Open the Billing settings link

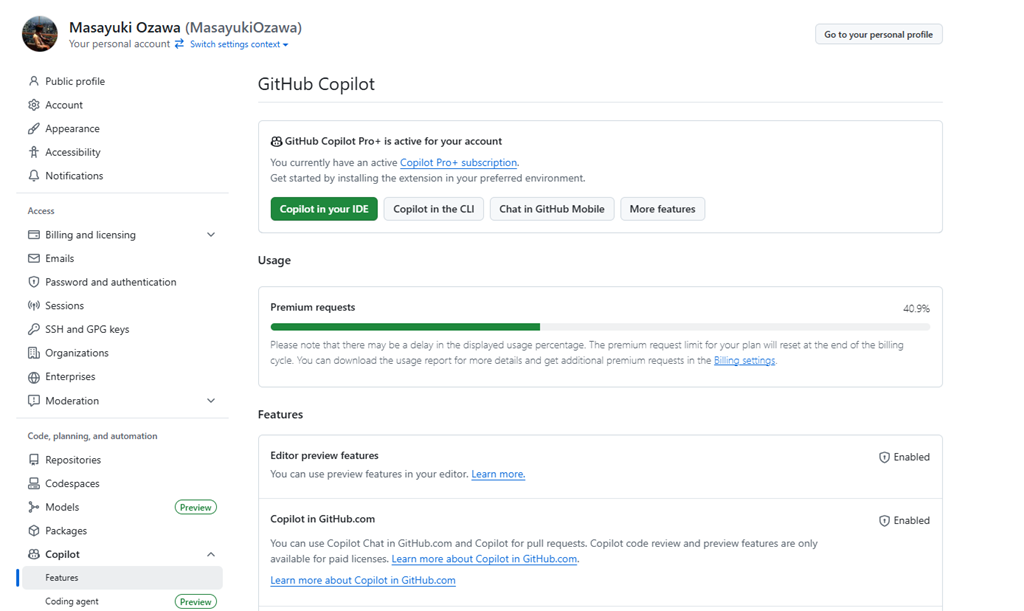click(x=744, y=360)
